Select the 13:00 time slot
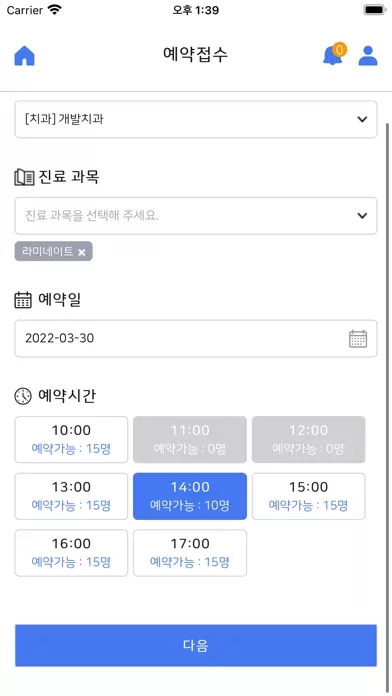This screenshot has width=392, height=696. point(71,496)
